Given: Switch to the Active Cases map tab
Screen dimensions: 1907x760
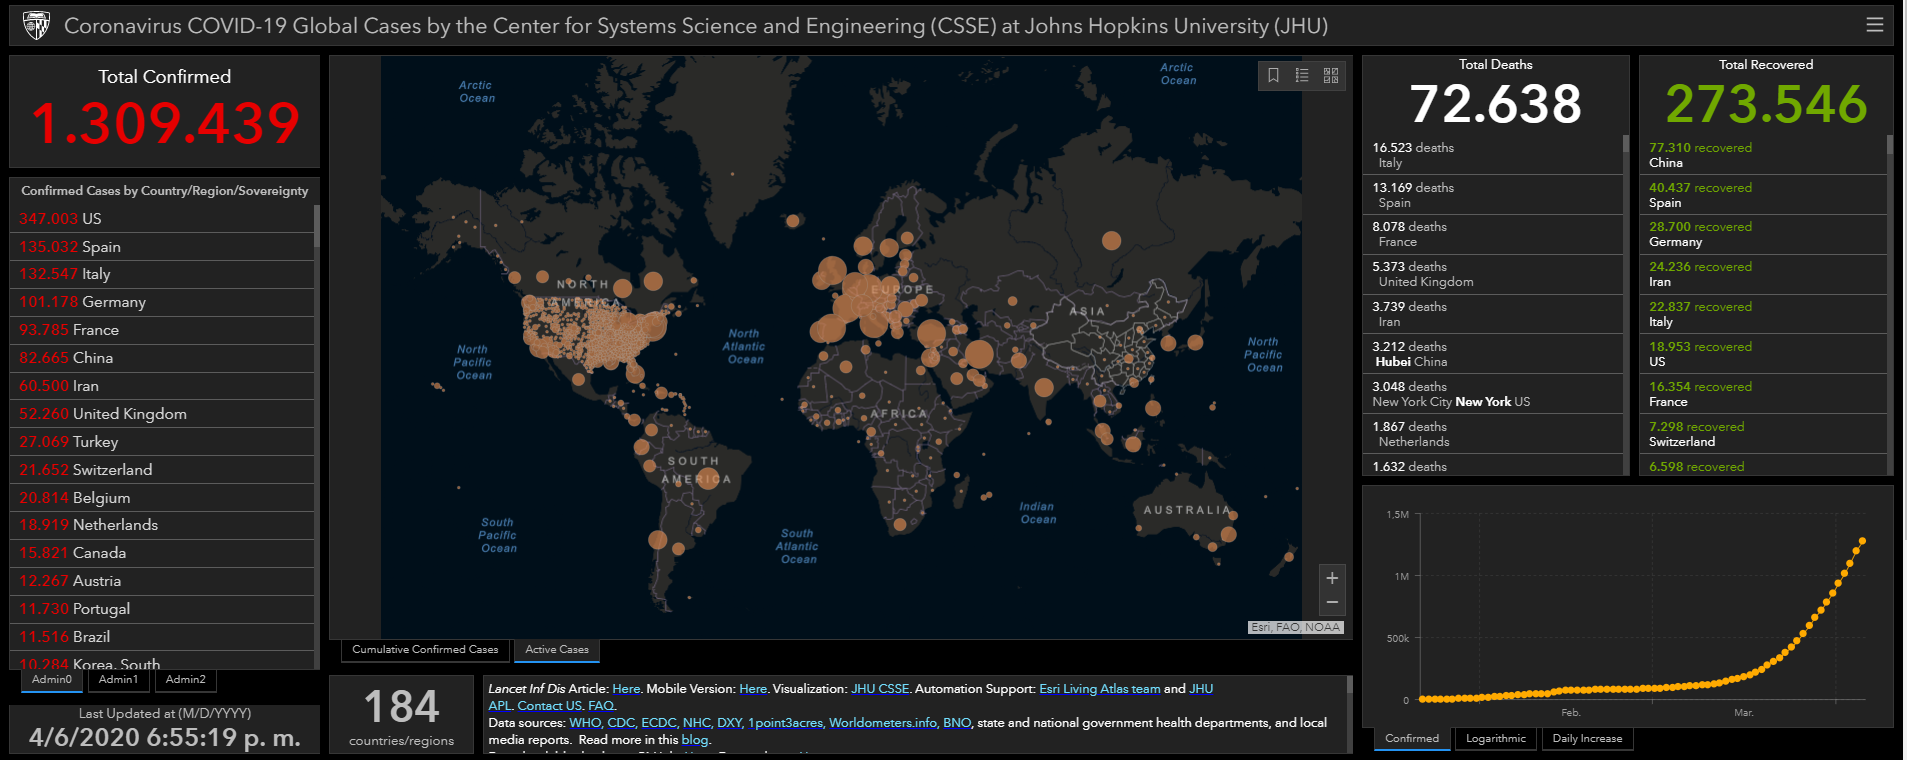Looking at the screenshot, I should pos(557,650).
